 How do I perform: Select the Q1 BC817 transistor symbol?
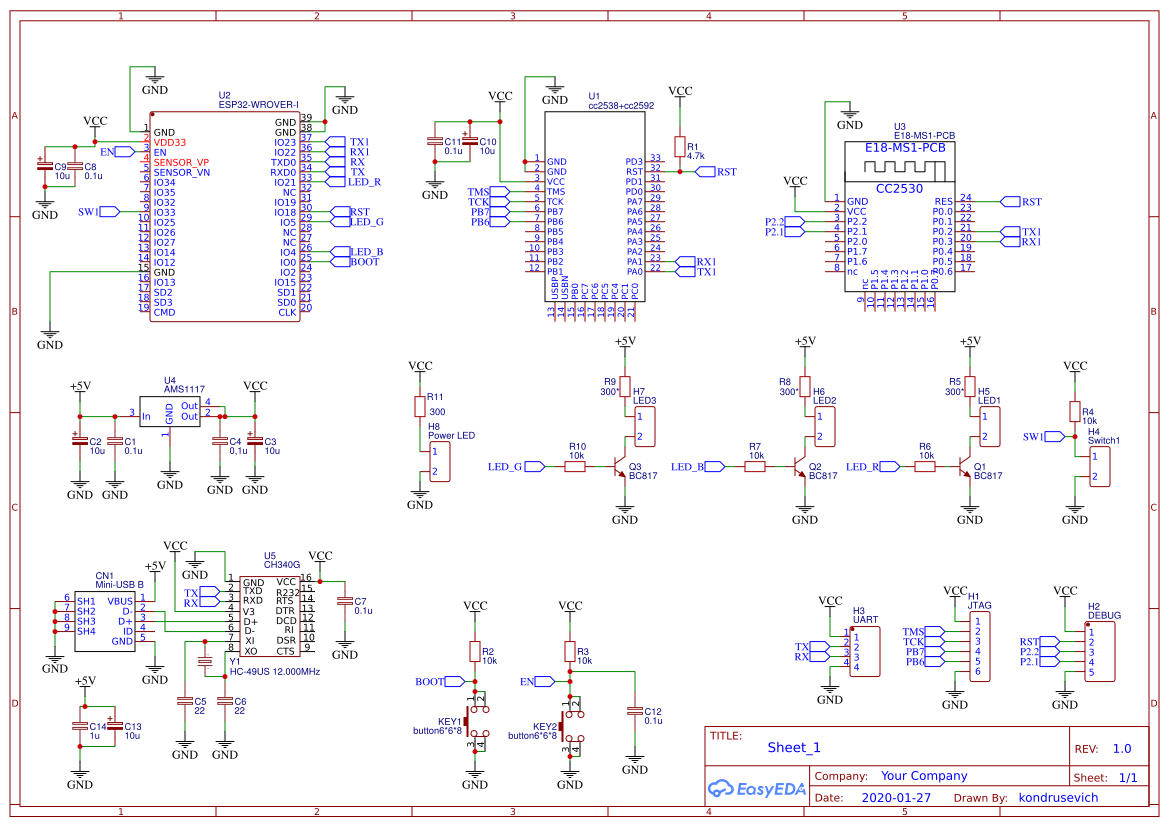[964, 468]
